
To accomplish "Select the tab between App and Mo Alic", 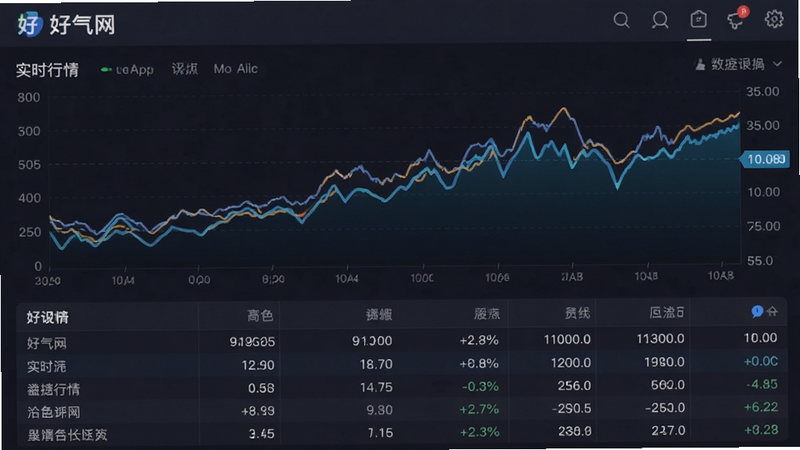I will (185, 69).
